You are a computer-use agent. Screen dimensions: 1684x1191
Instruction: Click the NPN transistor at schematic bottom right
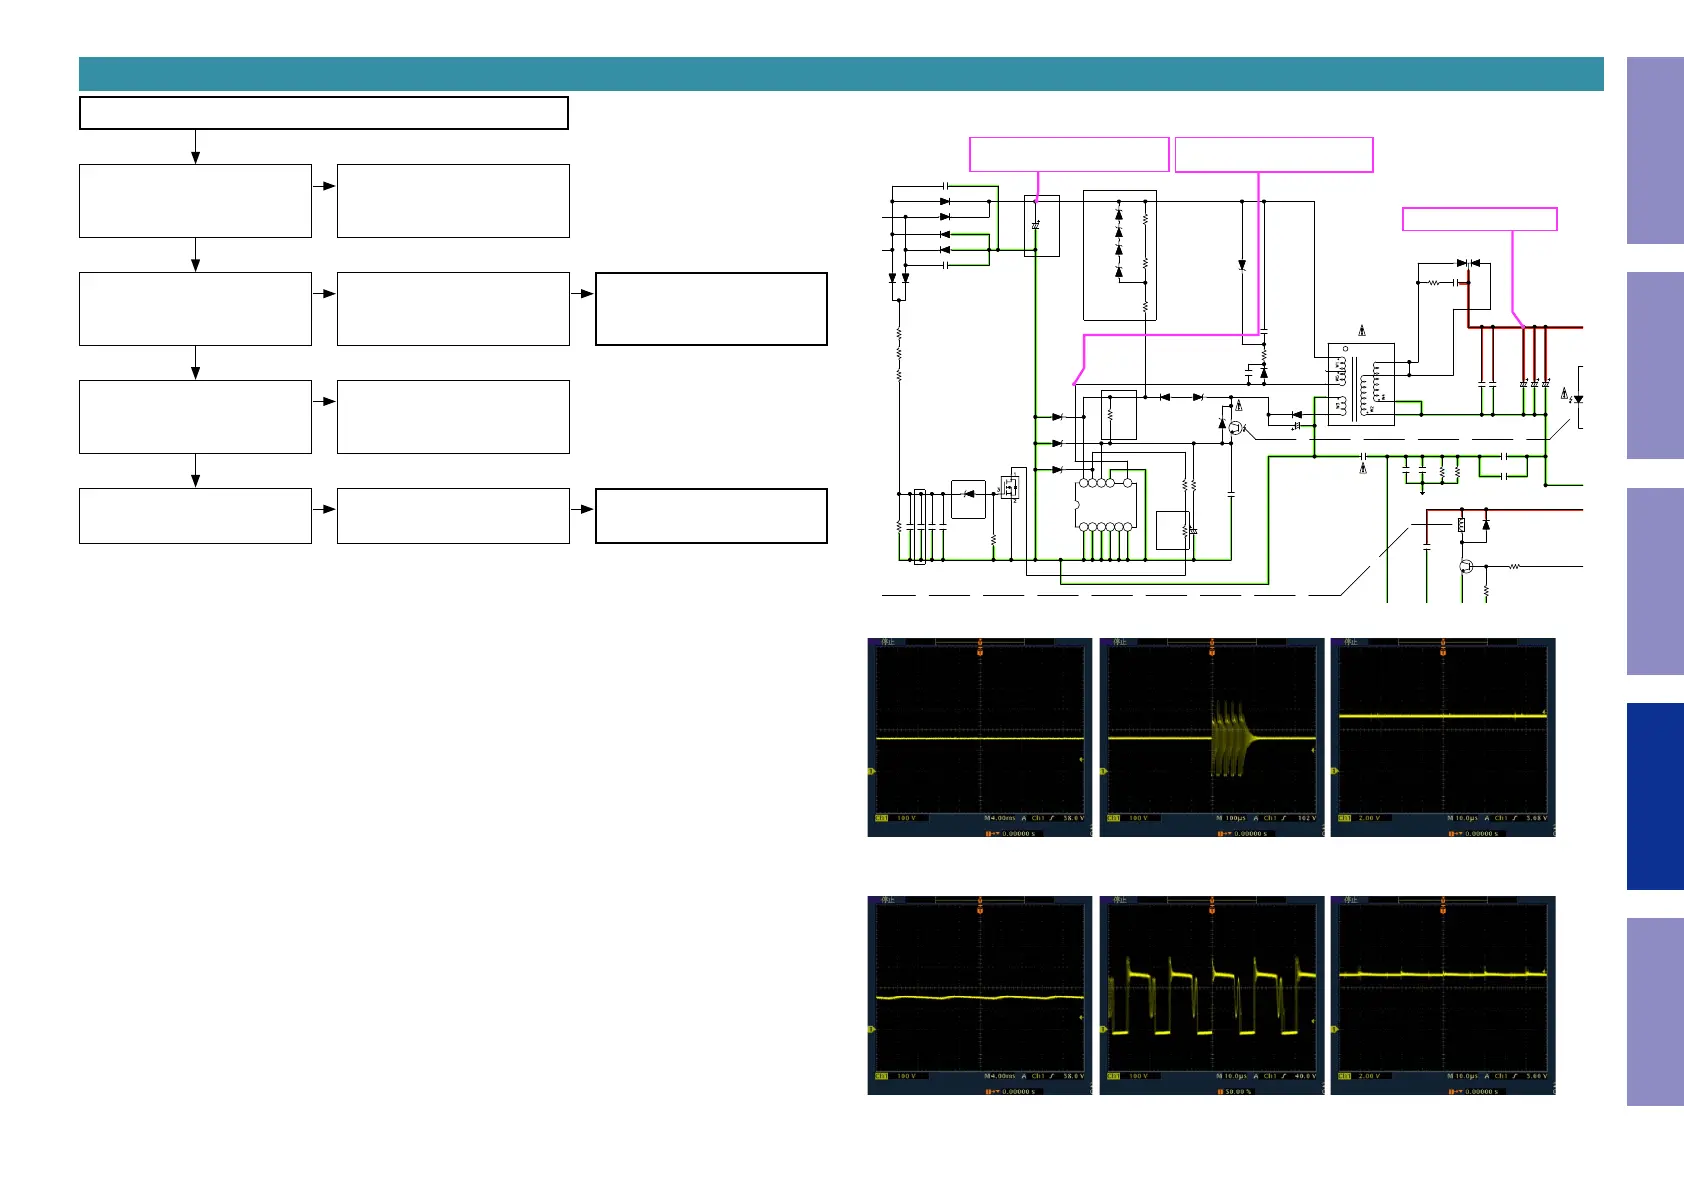pyautogui.click(x=1466, y=566)
